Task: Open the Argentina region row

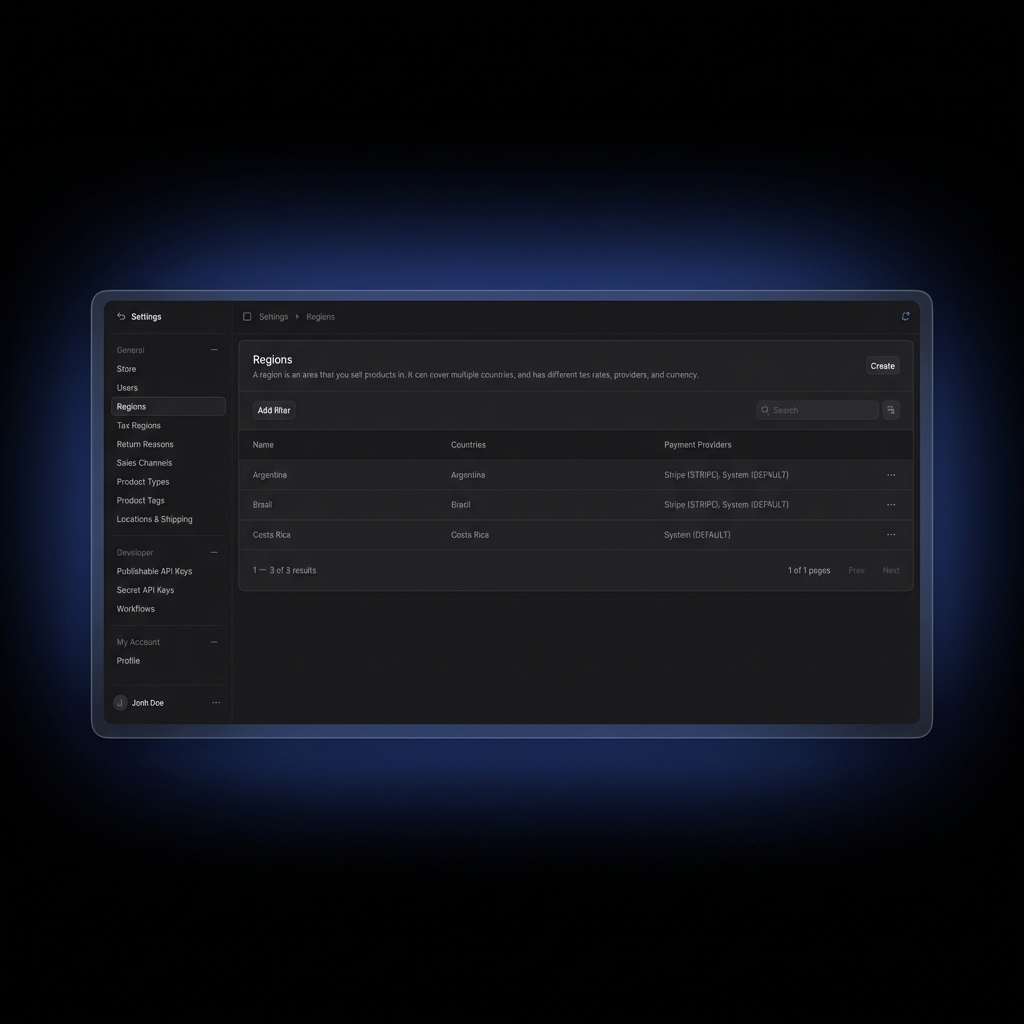Action: pyautogui.click(x=270, y=475)
